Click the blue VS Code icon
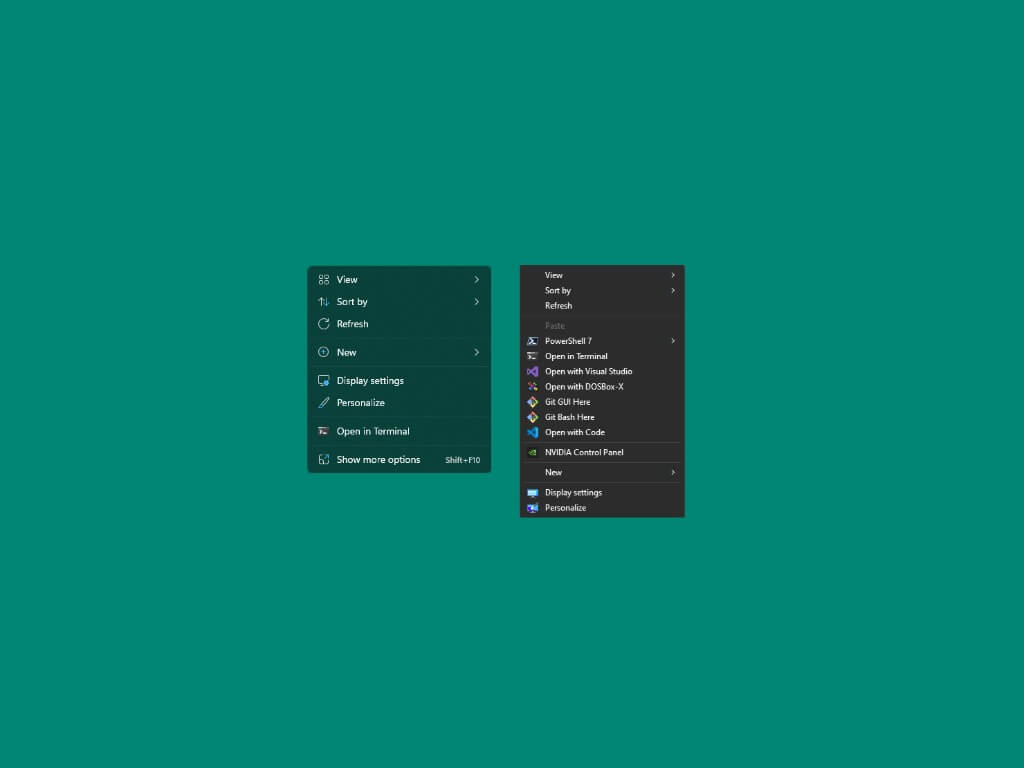Viewport: 1024px width, 768px height. click(x=532, y=432)
